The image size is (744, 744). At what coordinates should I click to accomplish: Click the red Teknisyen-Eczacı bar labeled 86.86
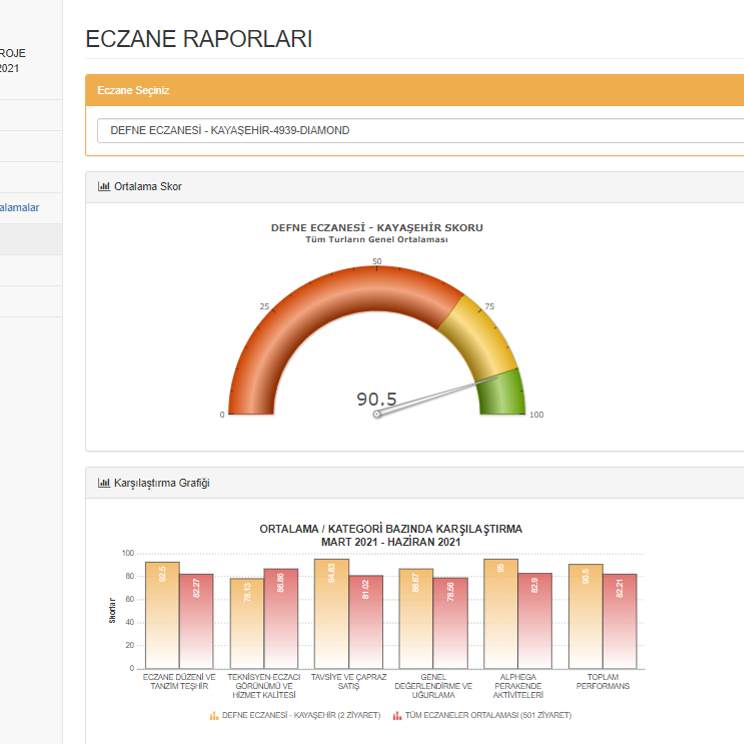click(280, 620)
